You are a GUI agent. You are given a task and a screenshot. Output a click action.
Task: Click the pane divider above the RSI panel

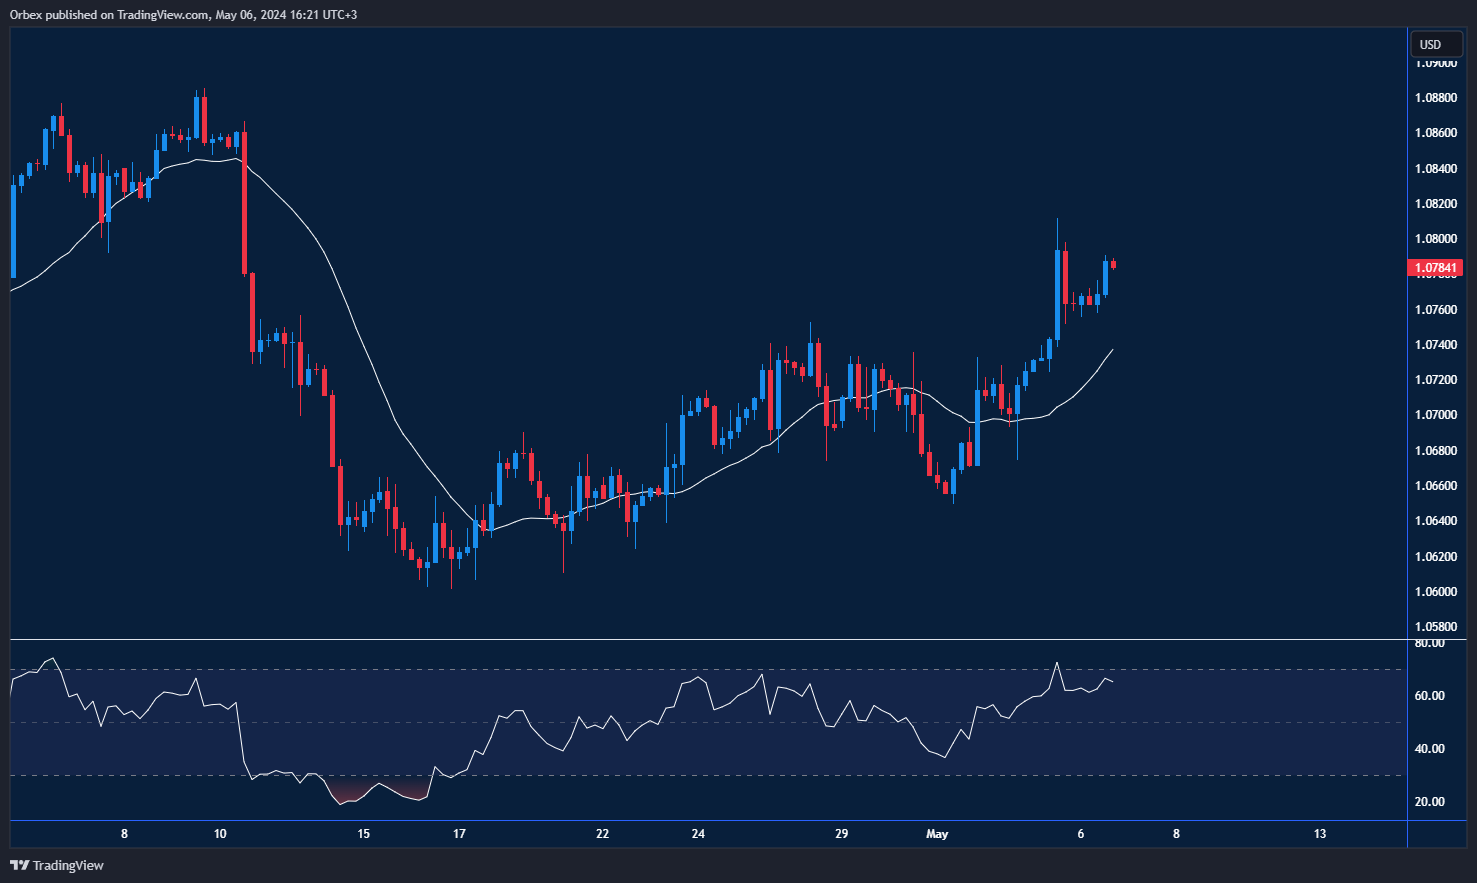click(x=700, y=639)
